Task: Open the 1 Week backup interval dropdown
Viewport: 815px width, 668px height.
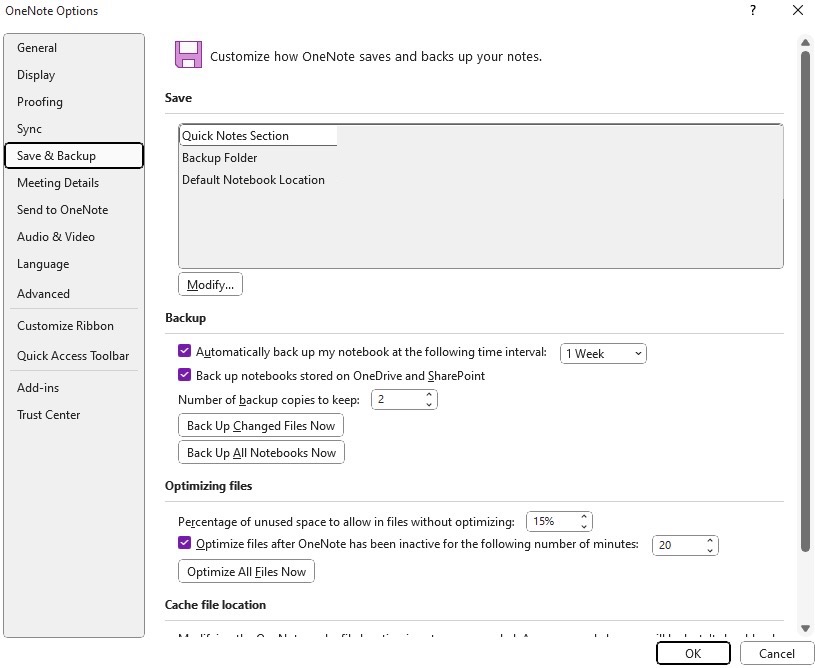Action: click(603, 353)
